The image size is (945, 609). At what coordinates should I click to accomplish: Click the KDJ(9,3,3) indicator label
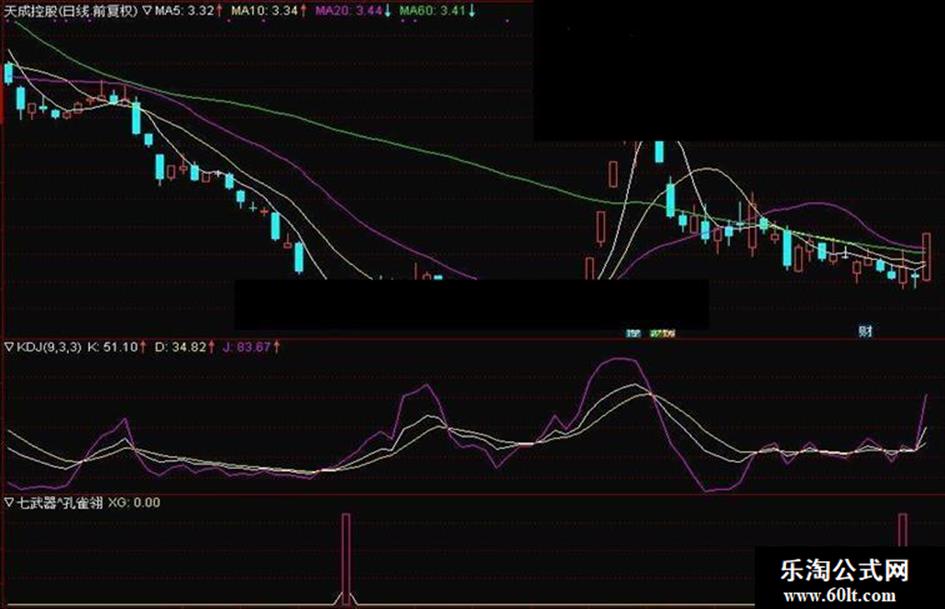tap(49, 347)
